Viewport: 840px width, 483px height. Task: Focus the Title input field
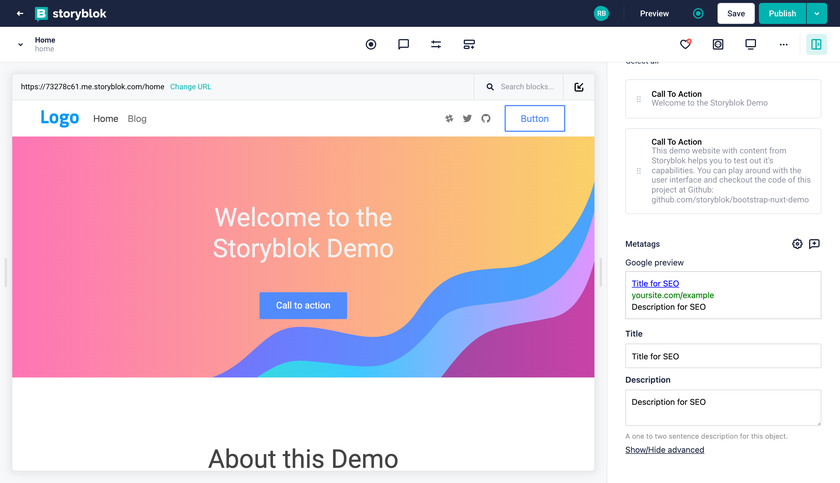point(723,356)
